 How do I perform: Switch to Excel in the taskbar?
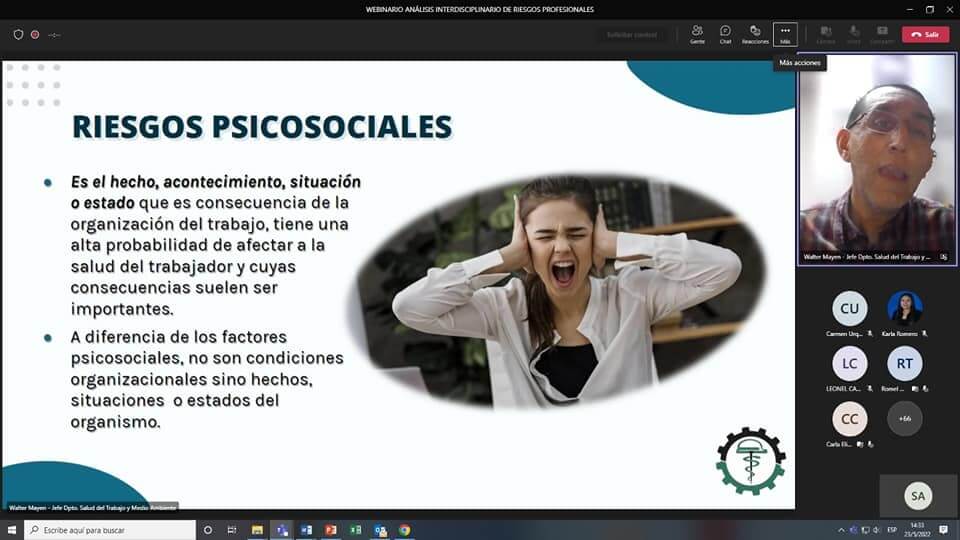click(x=355, y=530)
